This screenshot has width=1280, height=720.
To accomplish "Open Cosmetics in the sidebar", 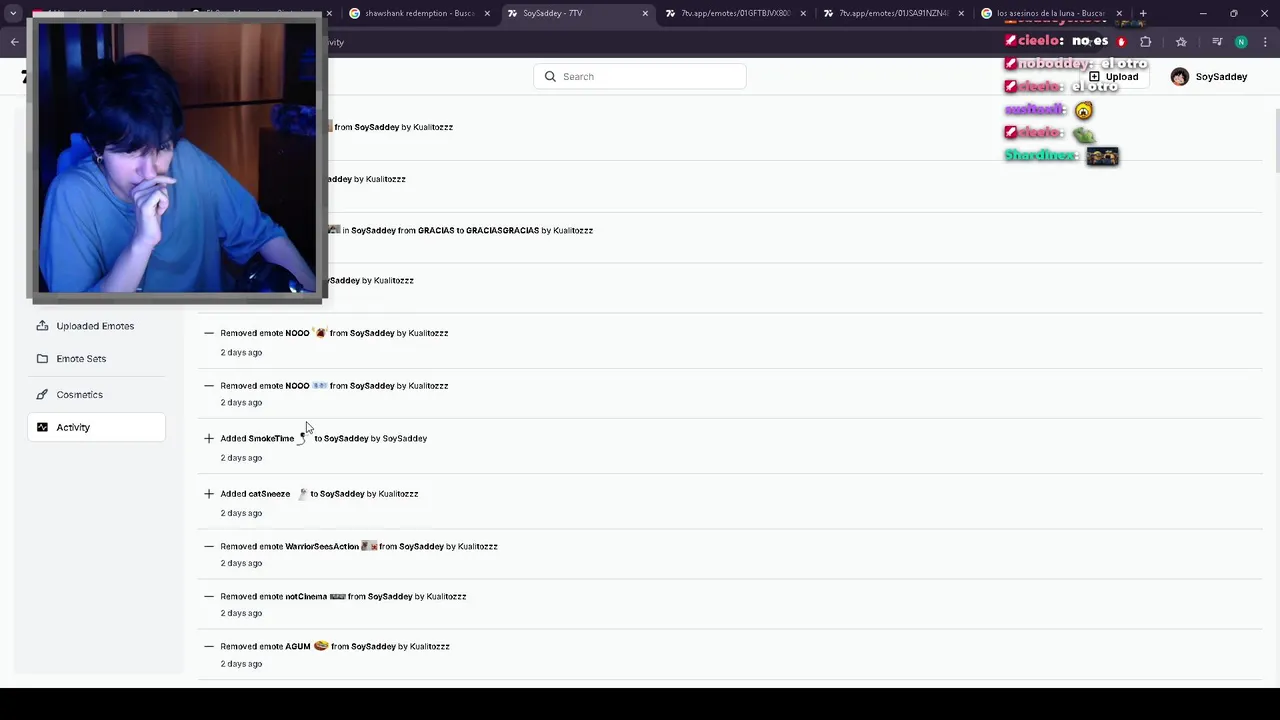I will 96,394.
